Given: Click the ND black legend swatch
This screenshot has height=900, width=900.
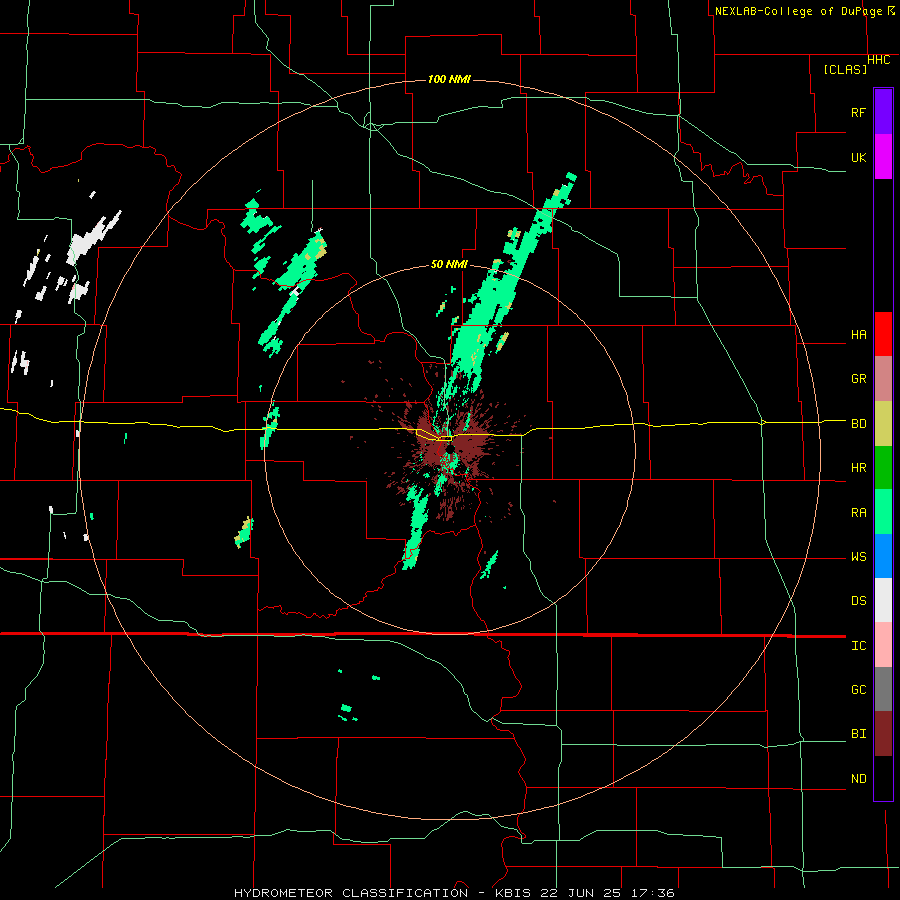Looking at the screenshot, I should [883, 778].
